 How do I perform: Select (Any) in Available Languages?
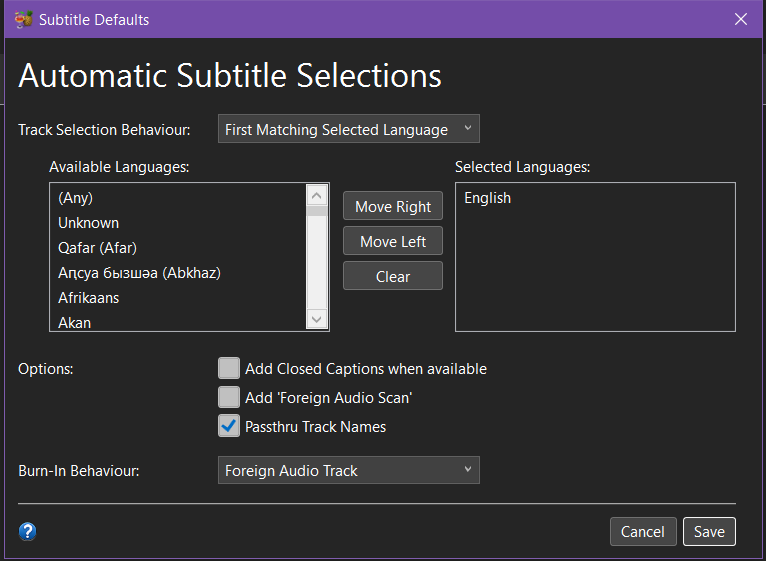[178, 197]
